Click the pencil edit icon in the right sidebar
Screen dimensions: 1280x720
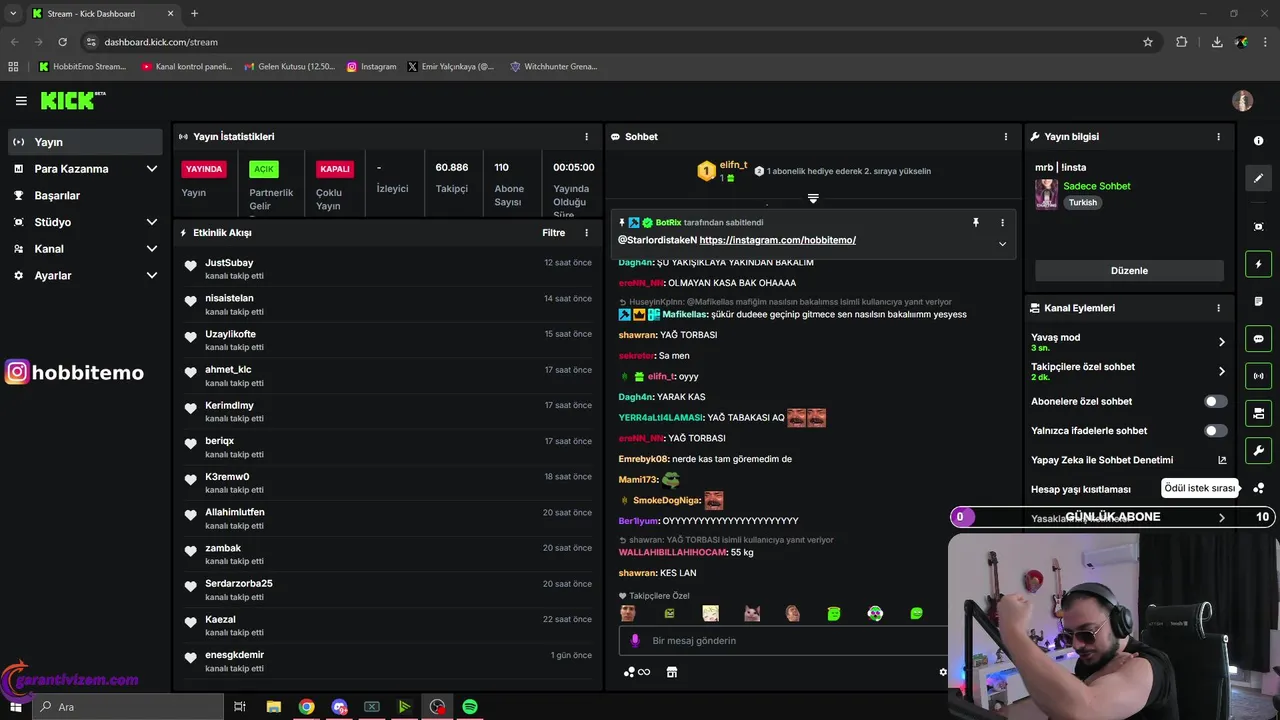click(1259, 178)
